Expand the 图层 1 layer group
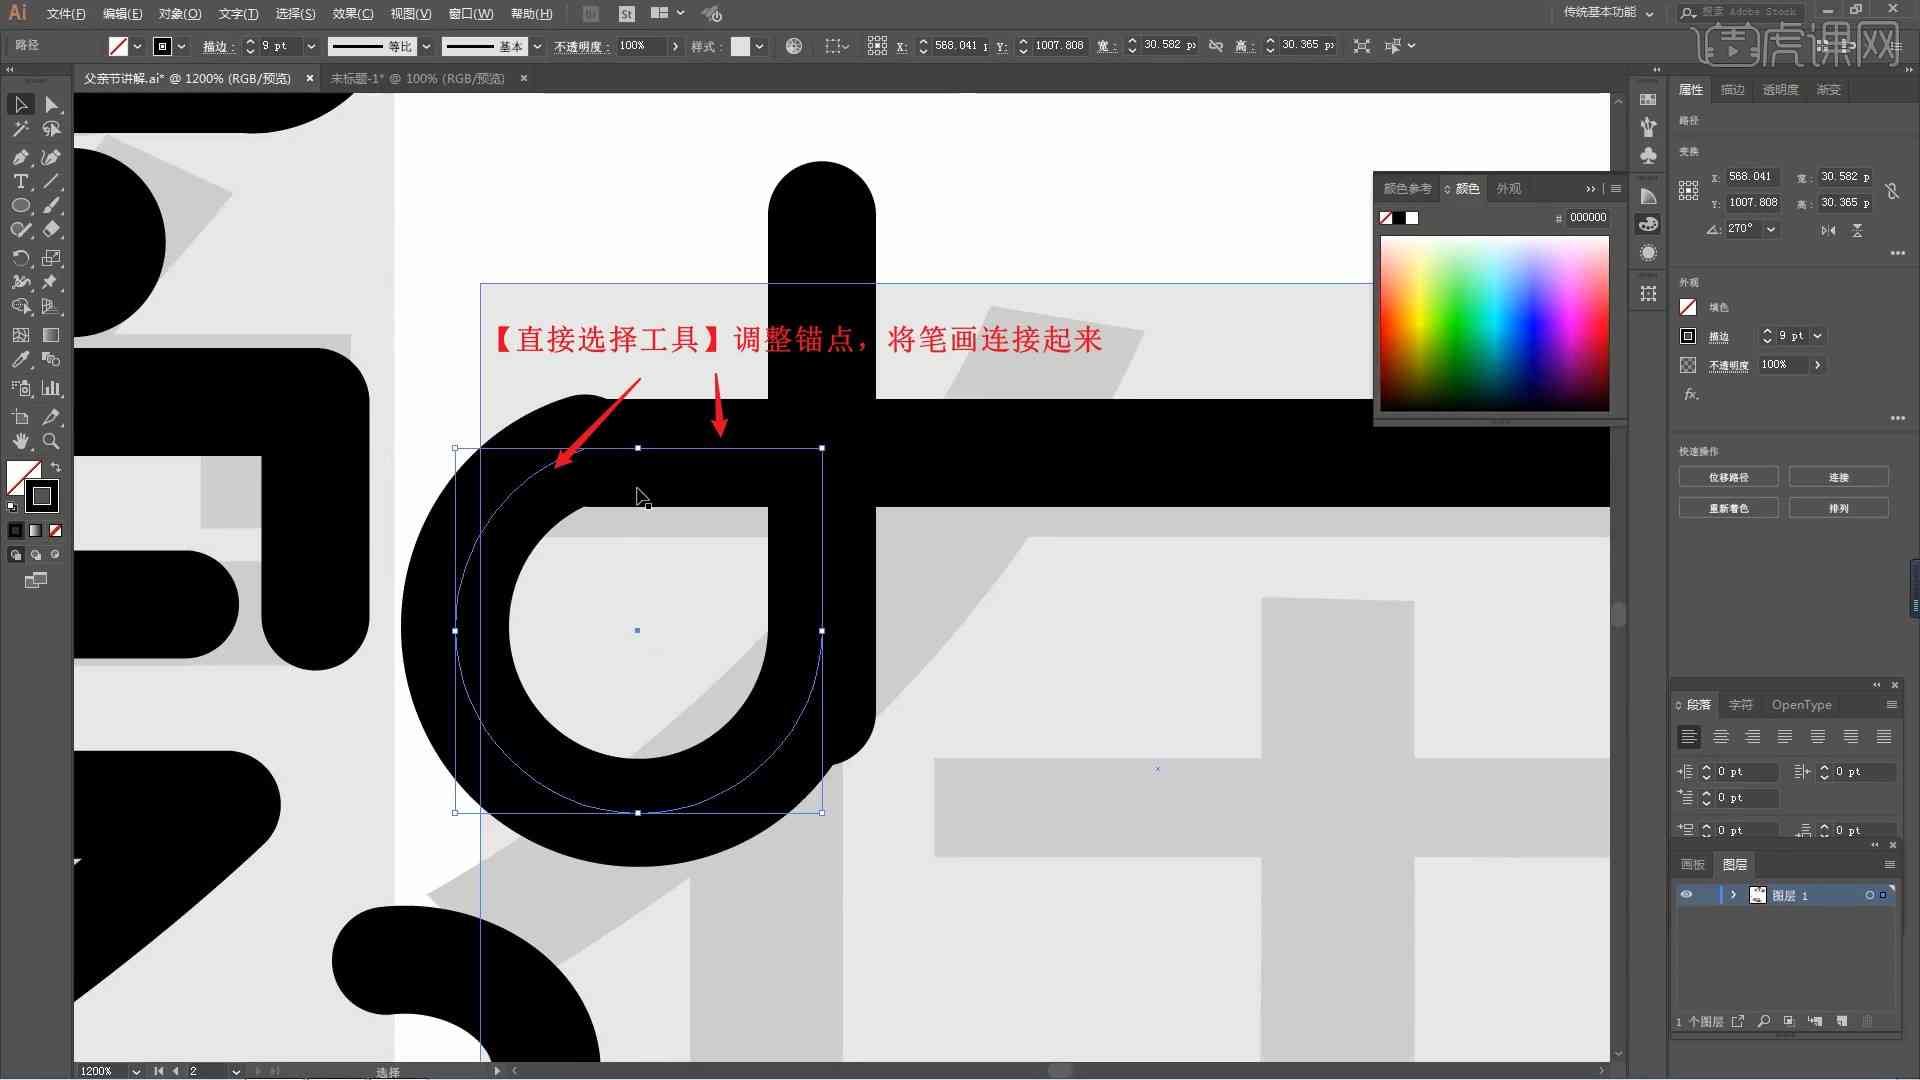Image resolution: width=1920 pixels, height=1080 pixels. pos(1731,895)
